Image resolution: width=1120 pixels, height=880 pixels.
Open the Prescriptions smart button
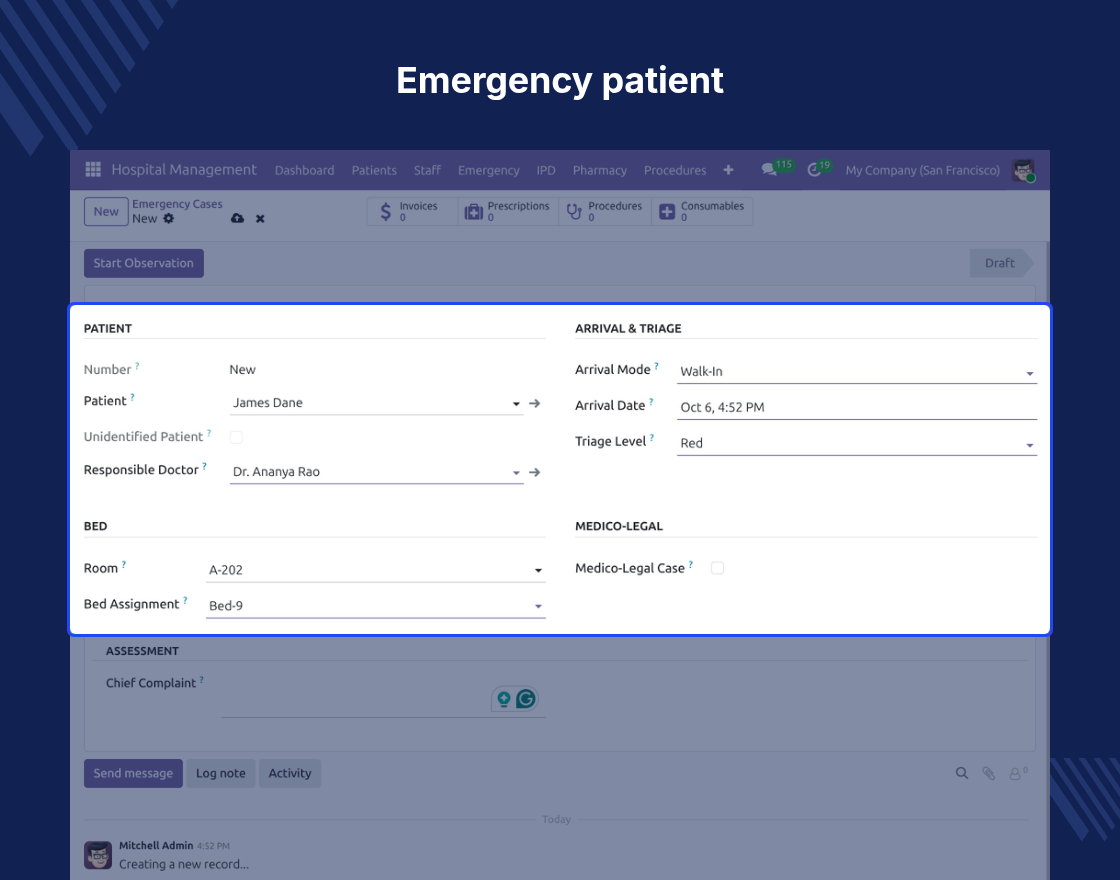point(508,211)
